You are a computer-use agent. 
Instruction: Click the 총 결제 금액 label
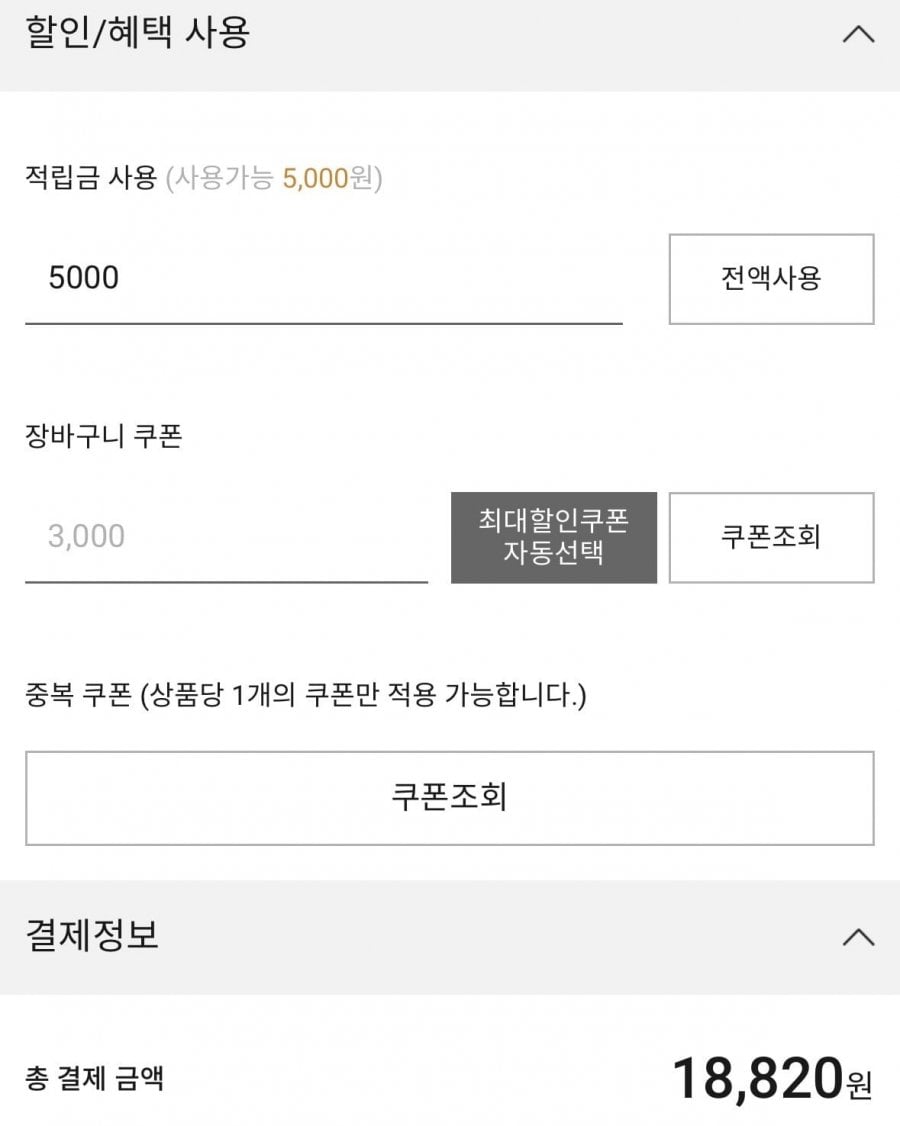[94, 1079]
